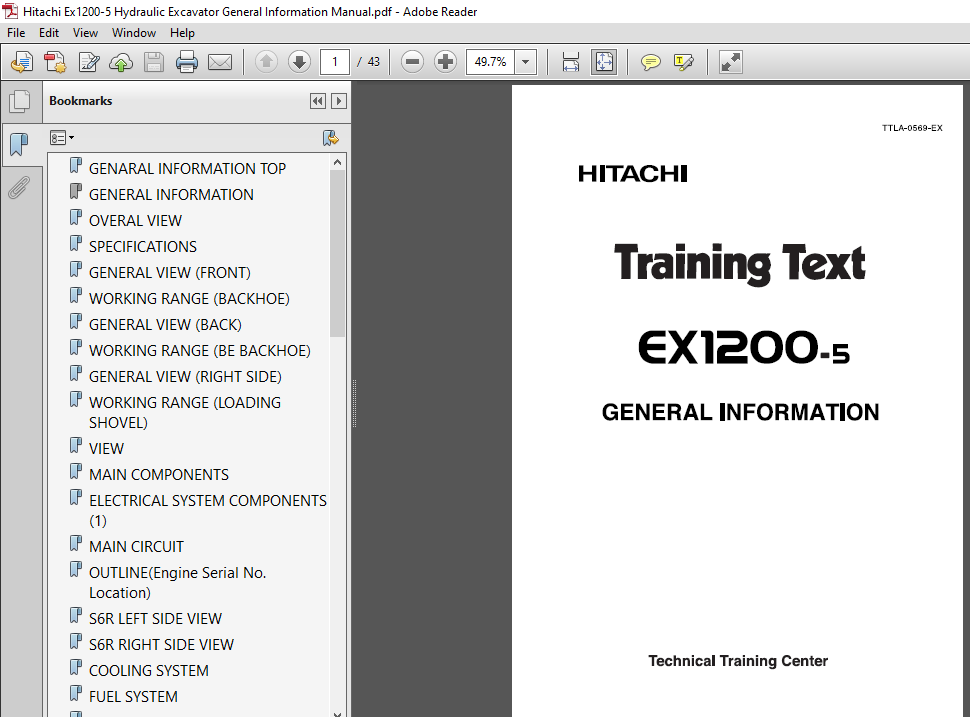Go to next page with down arrow
This screenshot has width=970, height=717.
pos(299,62)
